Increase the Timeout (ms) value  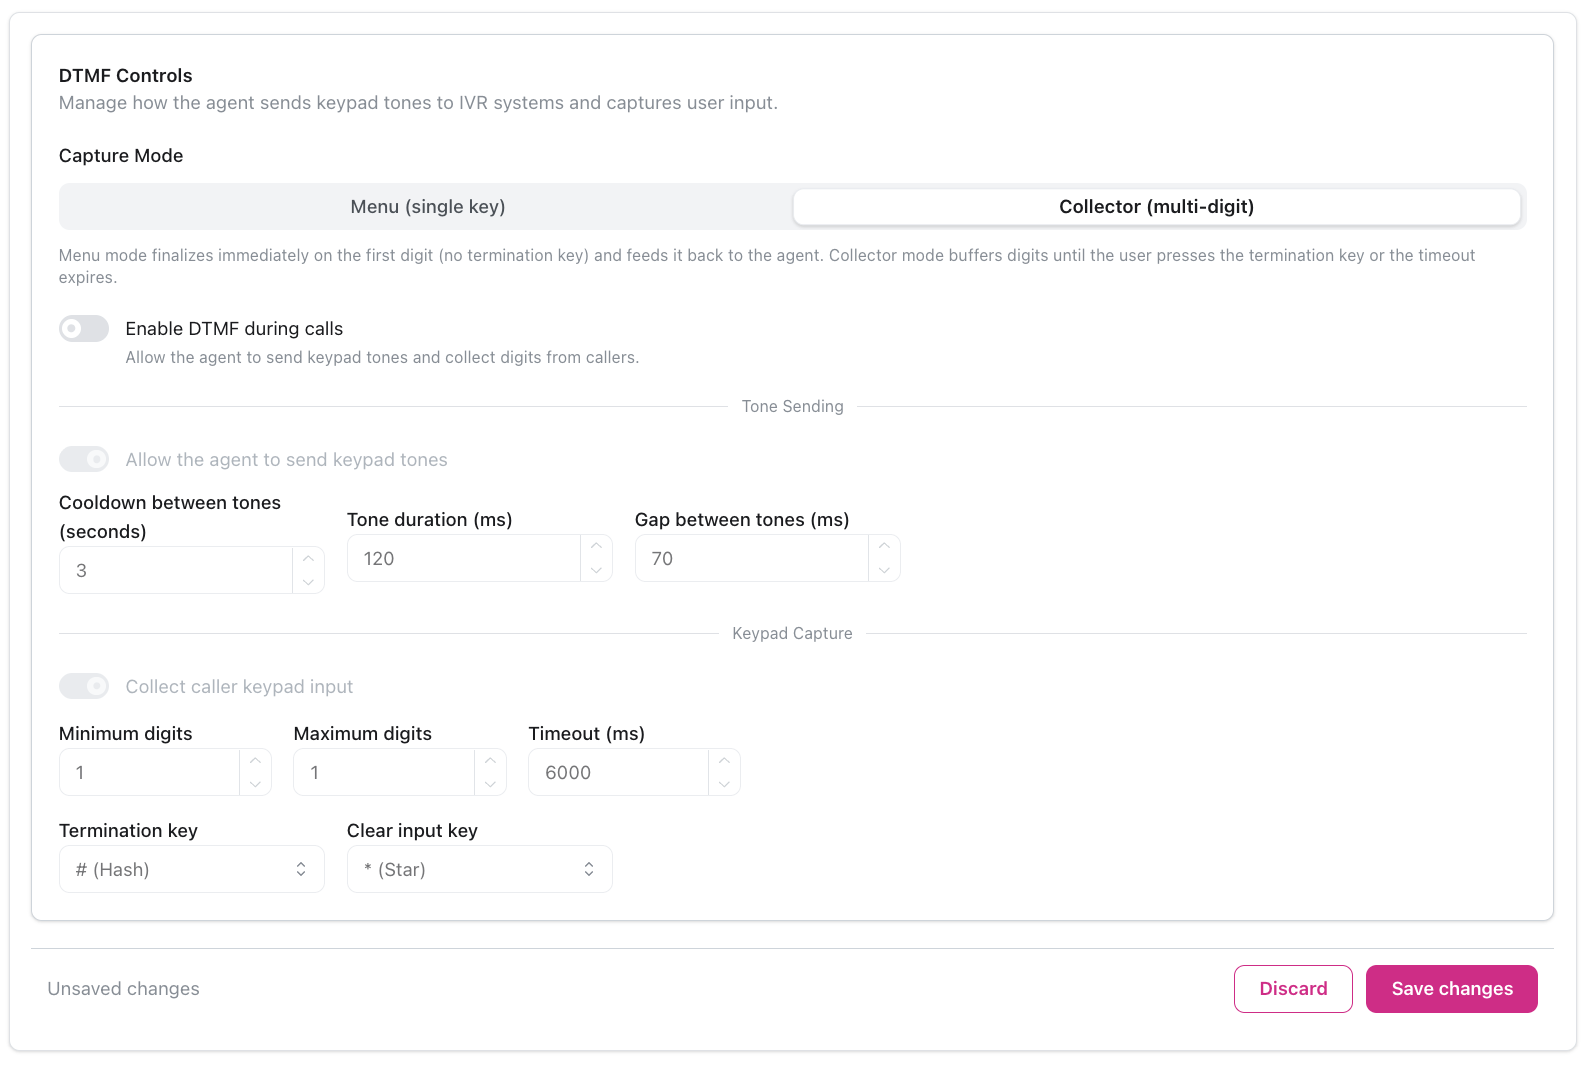(724, 761)
